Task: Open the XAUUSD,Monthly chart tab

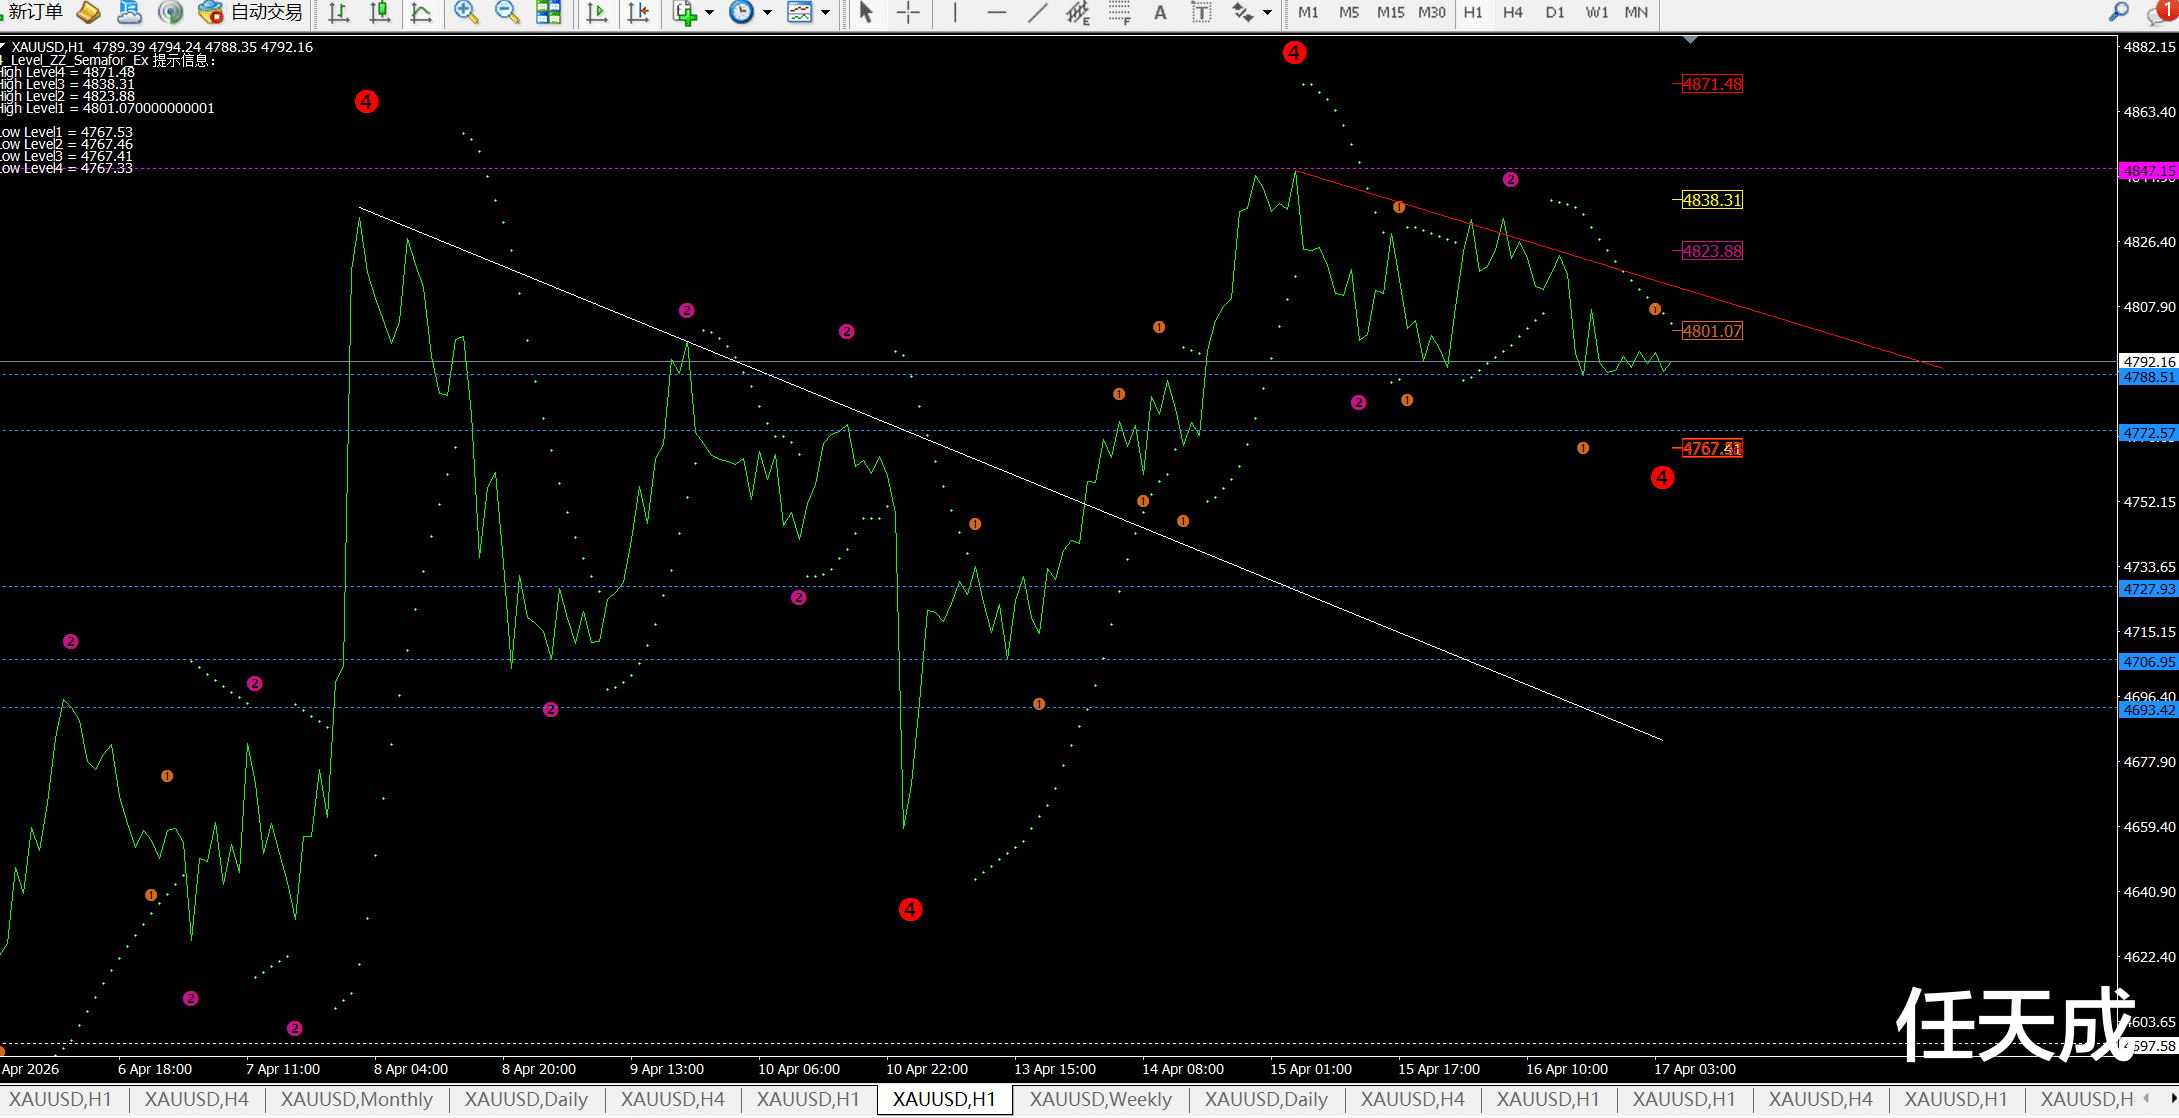Action: (356, 1099)
